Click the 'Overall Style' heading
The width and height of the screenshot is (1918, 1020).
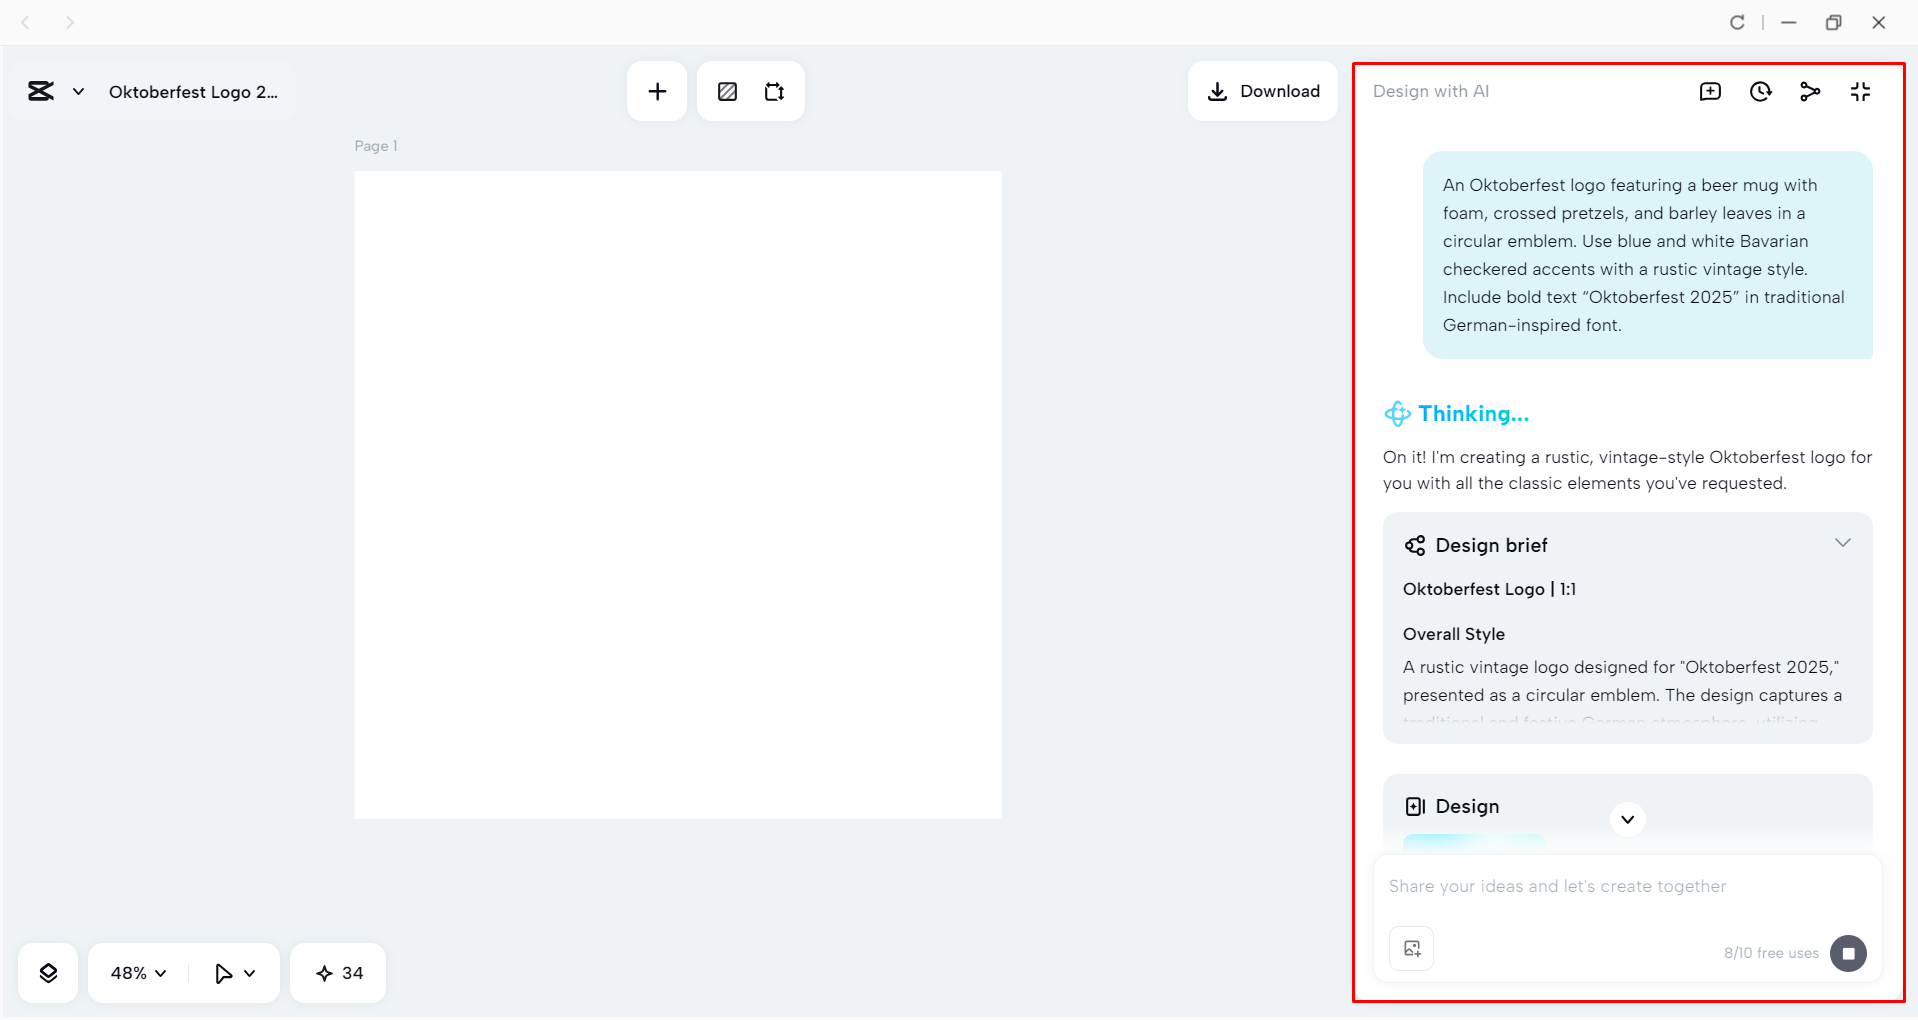coord(1453,634)
